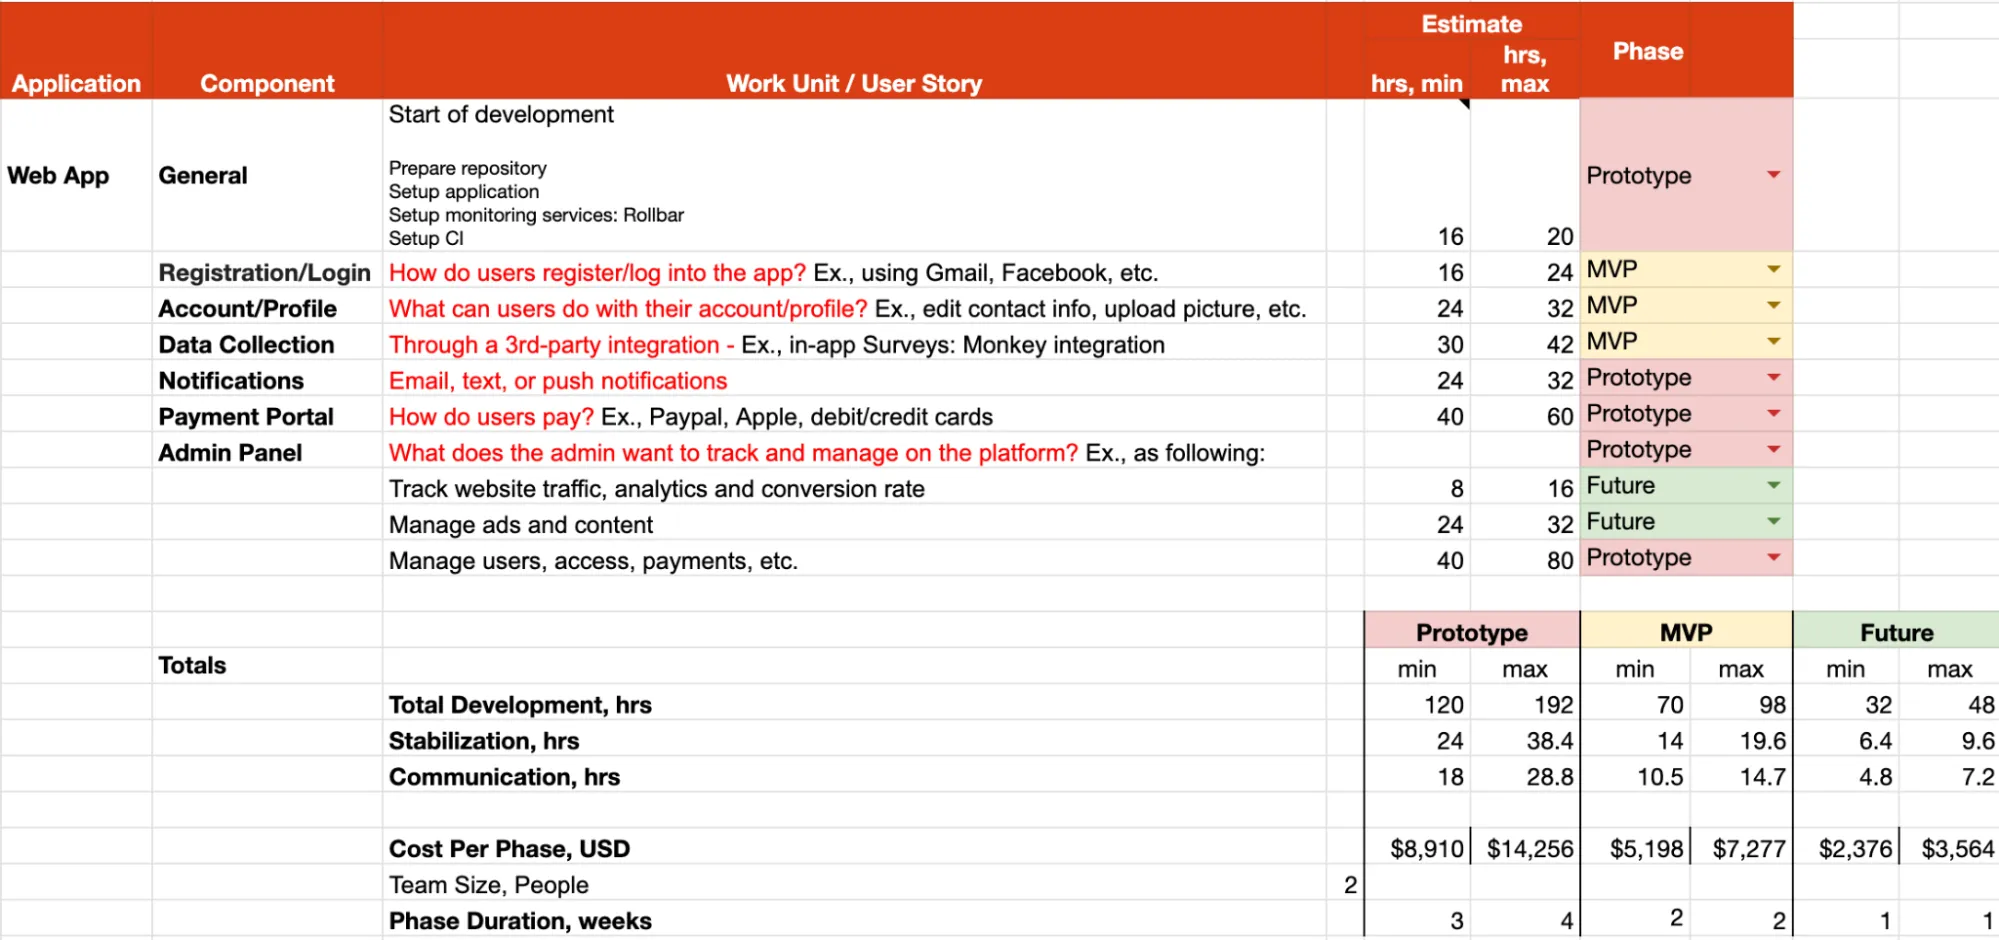
Task: Expand the Prototype dropdown for Admin Panel
Action: pos(1776,450)
